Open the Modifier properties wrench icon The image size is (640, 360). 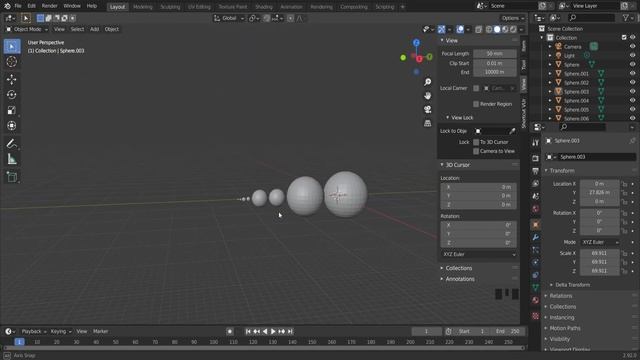tap(536, 237)
